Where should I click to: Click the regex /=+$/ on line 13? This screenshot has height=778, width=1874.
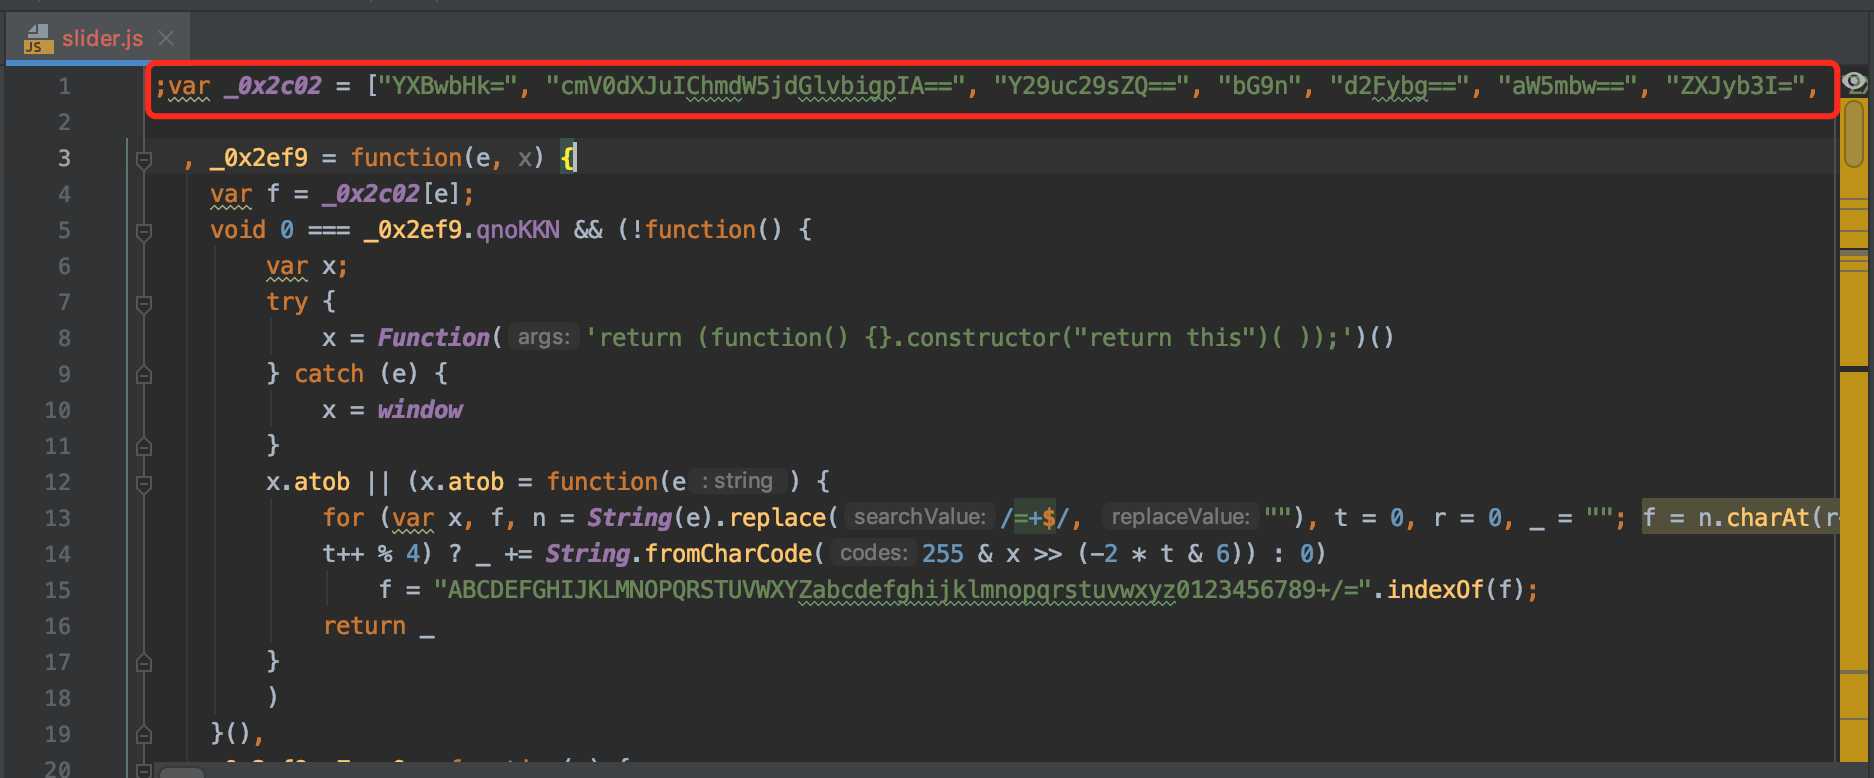click(x=1035, y=518)
